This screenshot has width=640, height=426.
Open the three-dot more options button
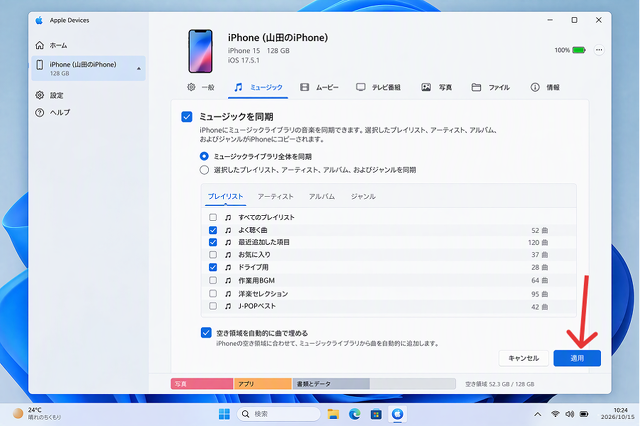pyautogui.click(x=599, y=50)
